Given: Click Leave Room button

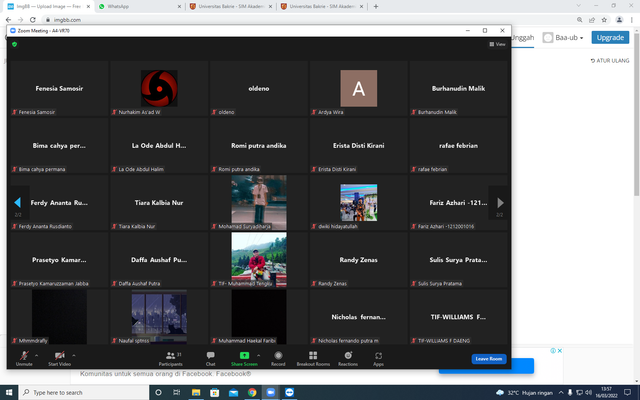Looking at the screenshot, I should click(x=489, y=359).
